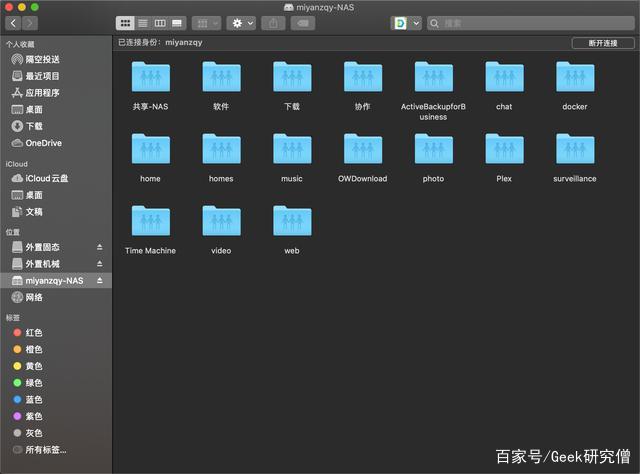The width and height of the screenshot is (640, 474).
Task: Filter by 紫色 purple tag
Action: [x=56, y=417]
